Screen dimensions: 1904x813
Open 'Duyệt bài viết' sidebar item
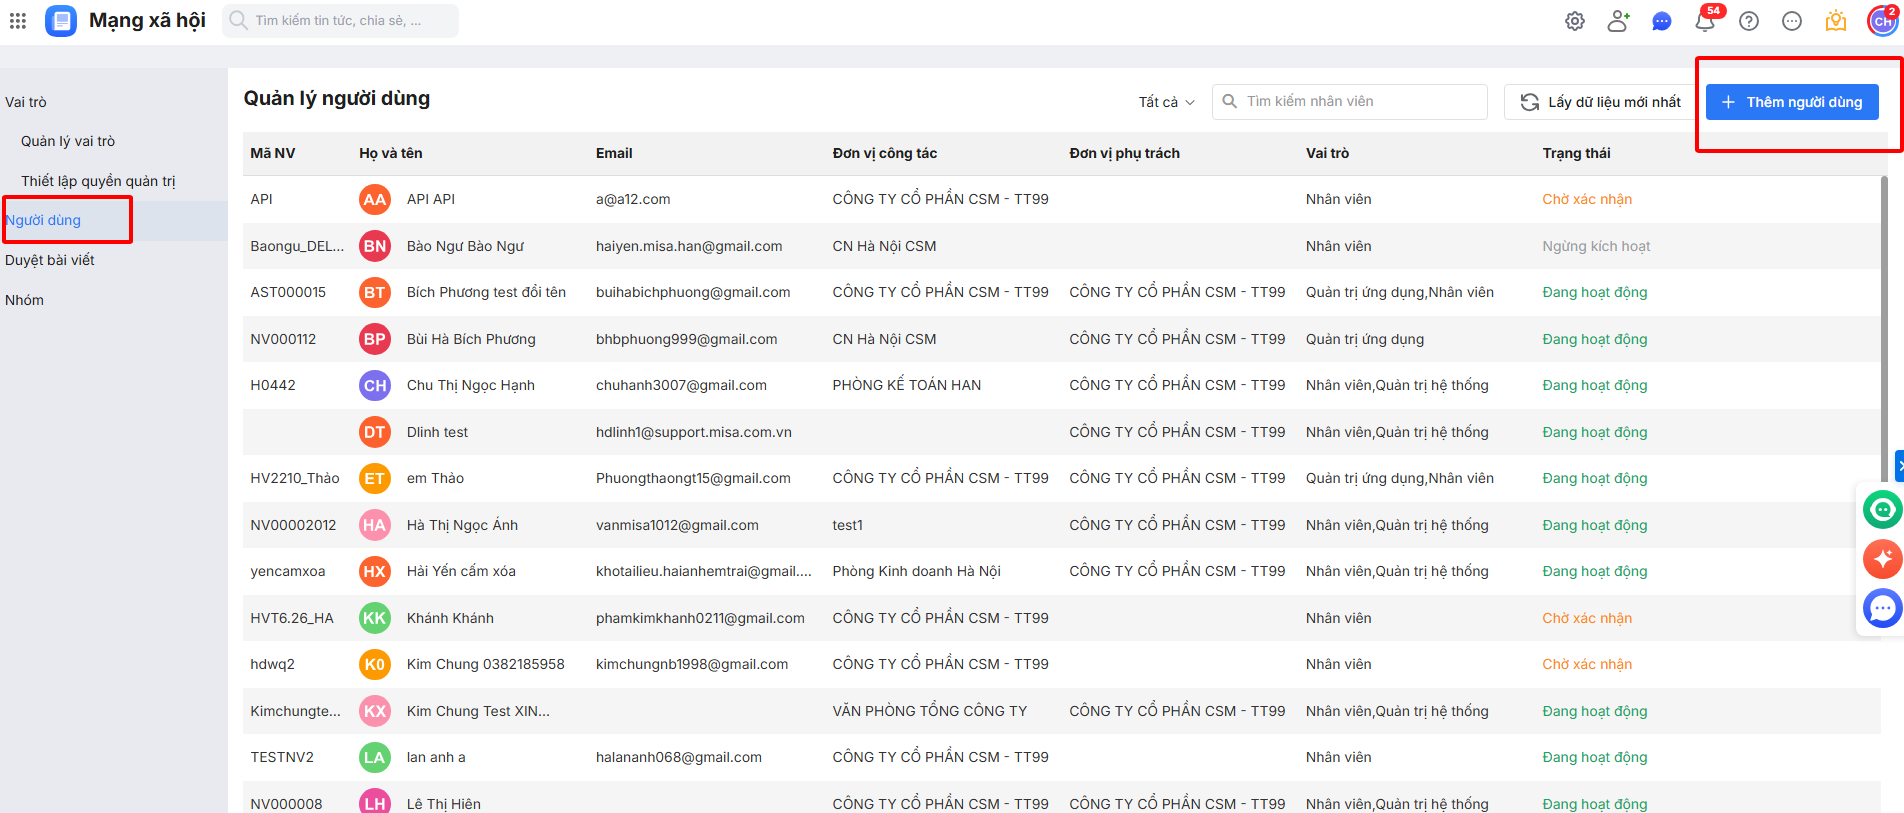click(x=50, y=260)
